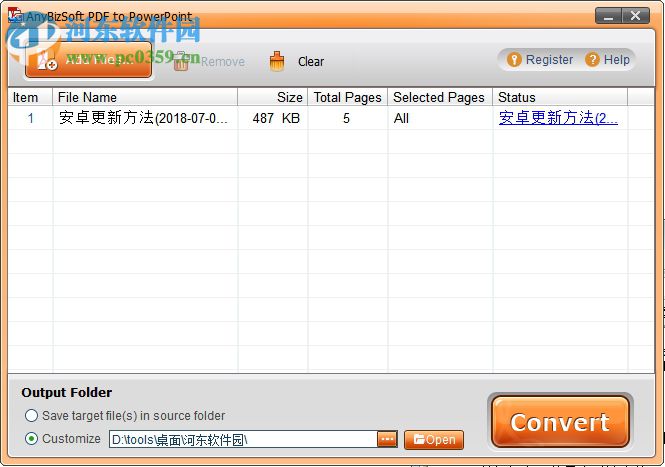Minimize the AnyBizSoft window
Screen dimensions: 665x467
pyautogui.click(x=609, y=16)
